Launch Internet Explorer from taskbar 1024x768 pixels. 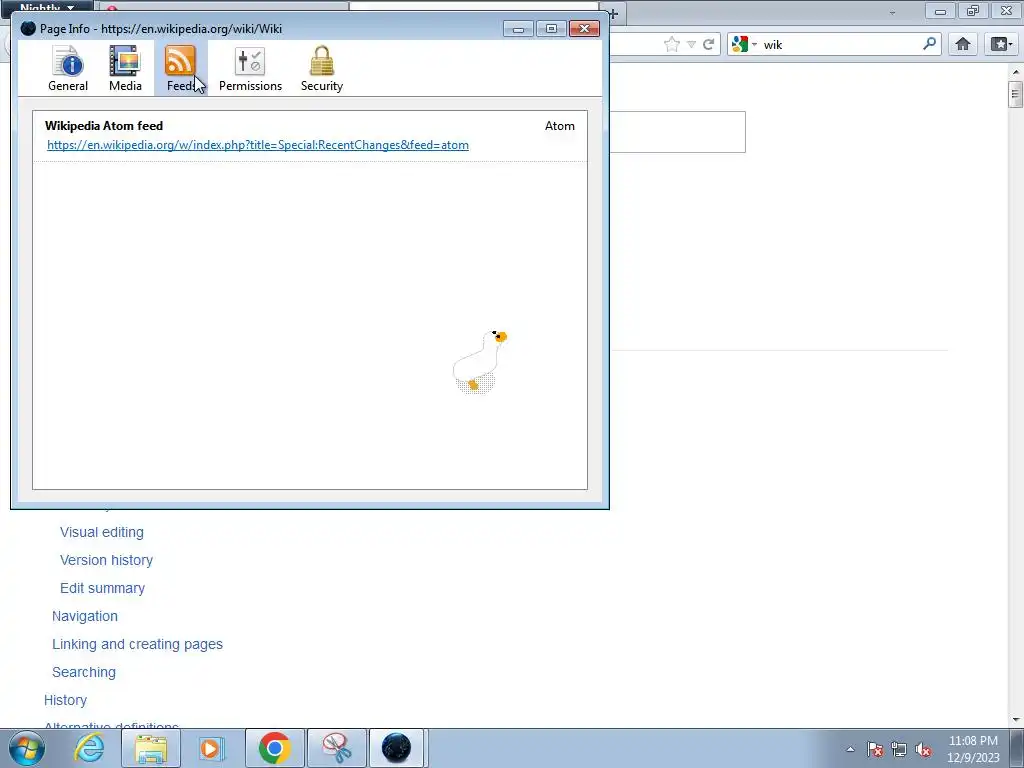click(x=89, y=748)
